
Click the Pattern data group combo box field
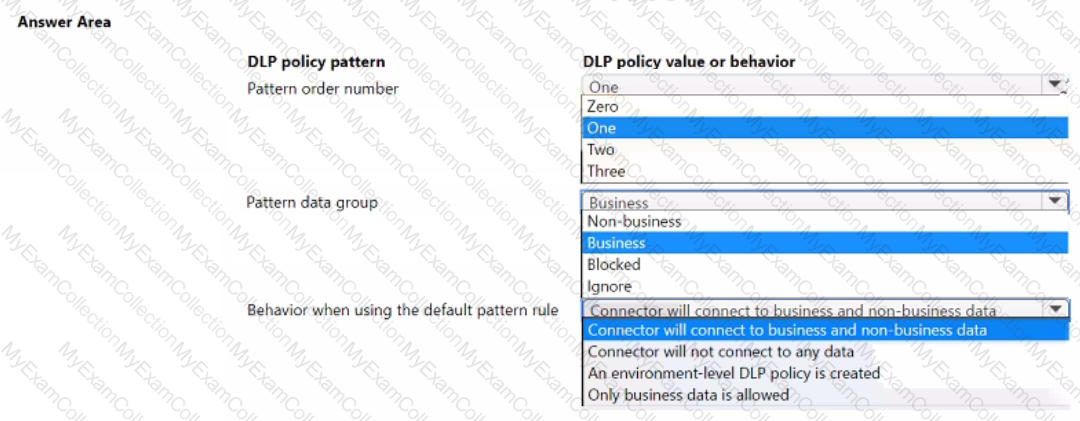(x=810, y=202)
